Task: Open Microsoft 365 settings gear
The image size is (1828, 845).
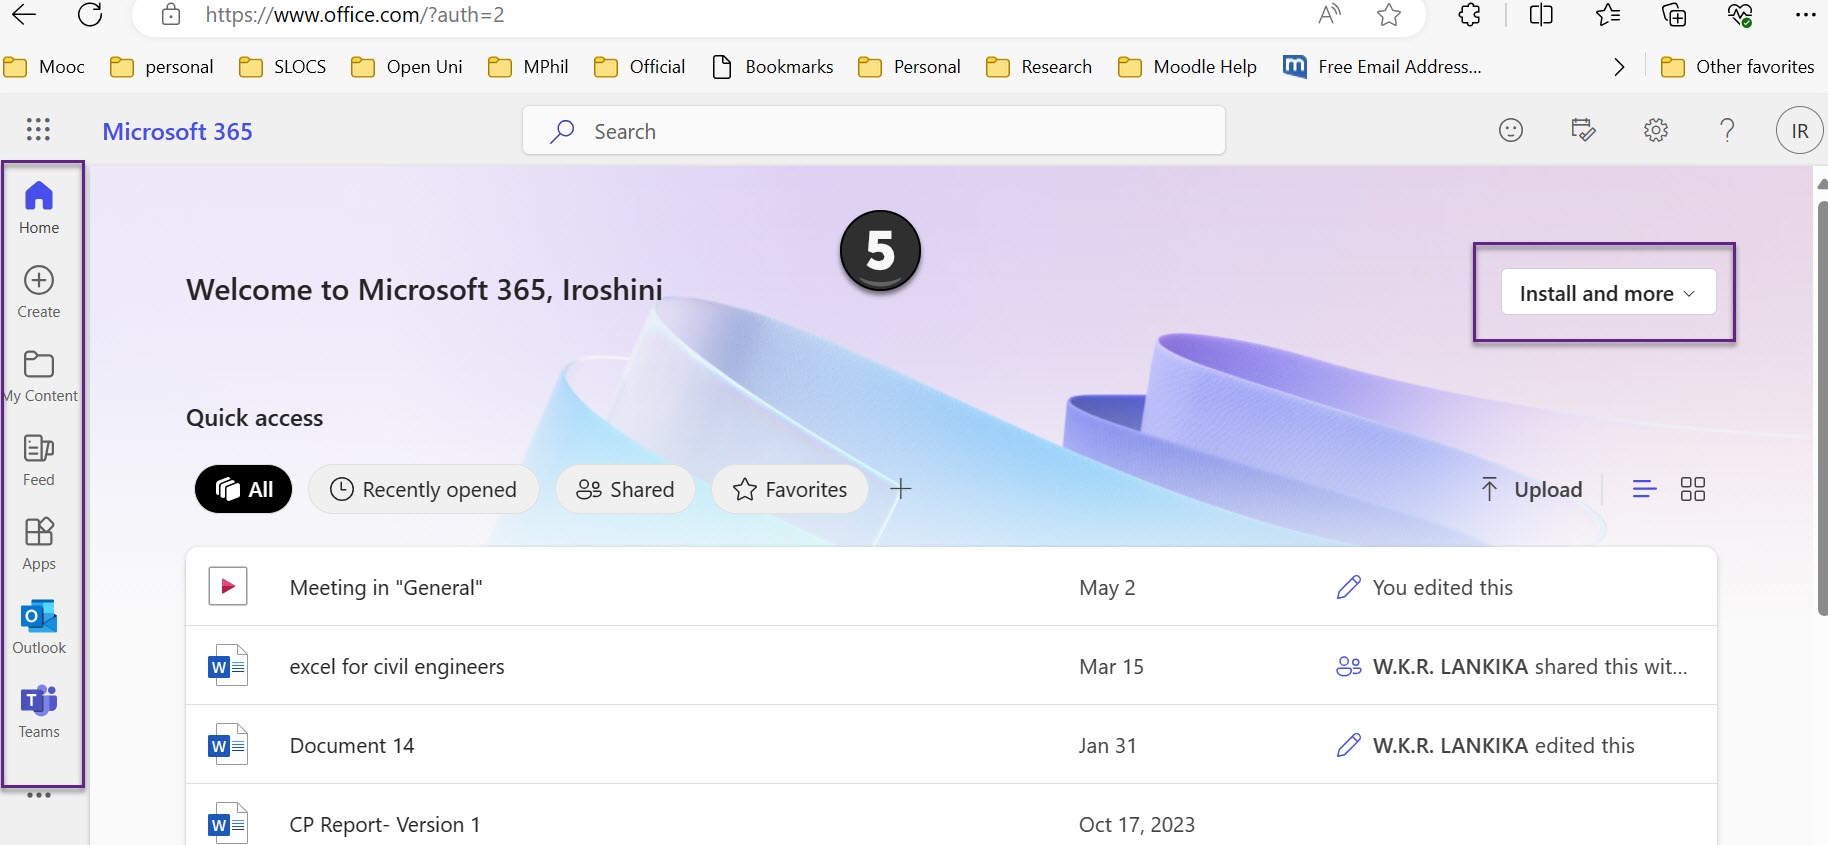Action: click(x=1656, y=130)
